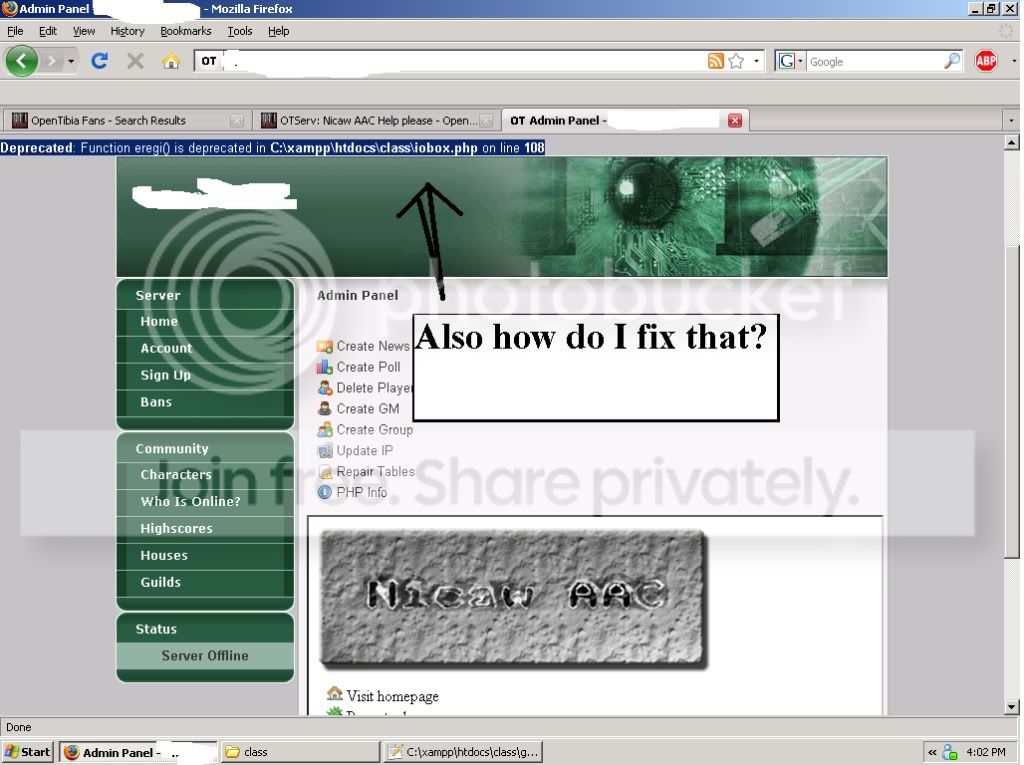The image size is (1024, 765).
Task: Click inside the Google search field
Action: pos(875,61)
